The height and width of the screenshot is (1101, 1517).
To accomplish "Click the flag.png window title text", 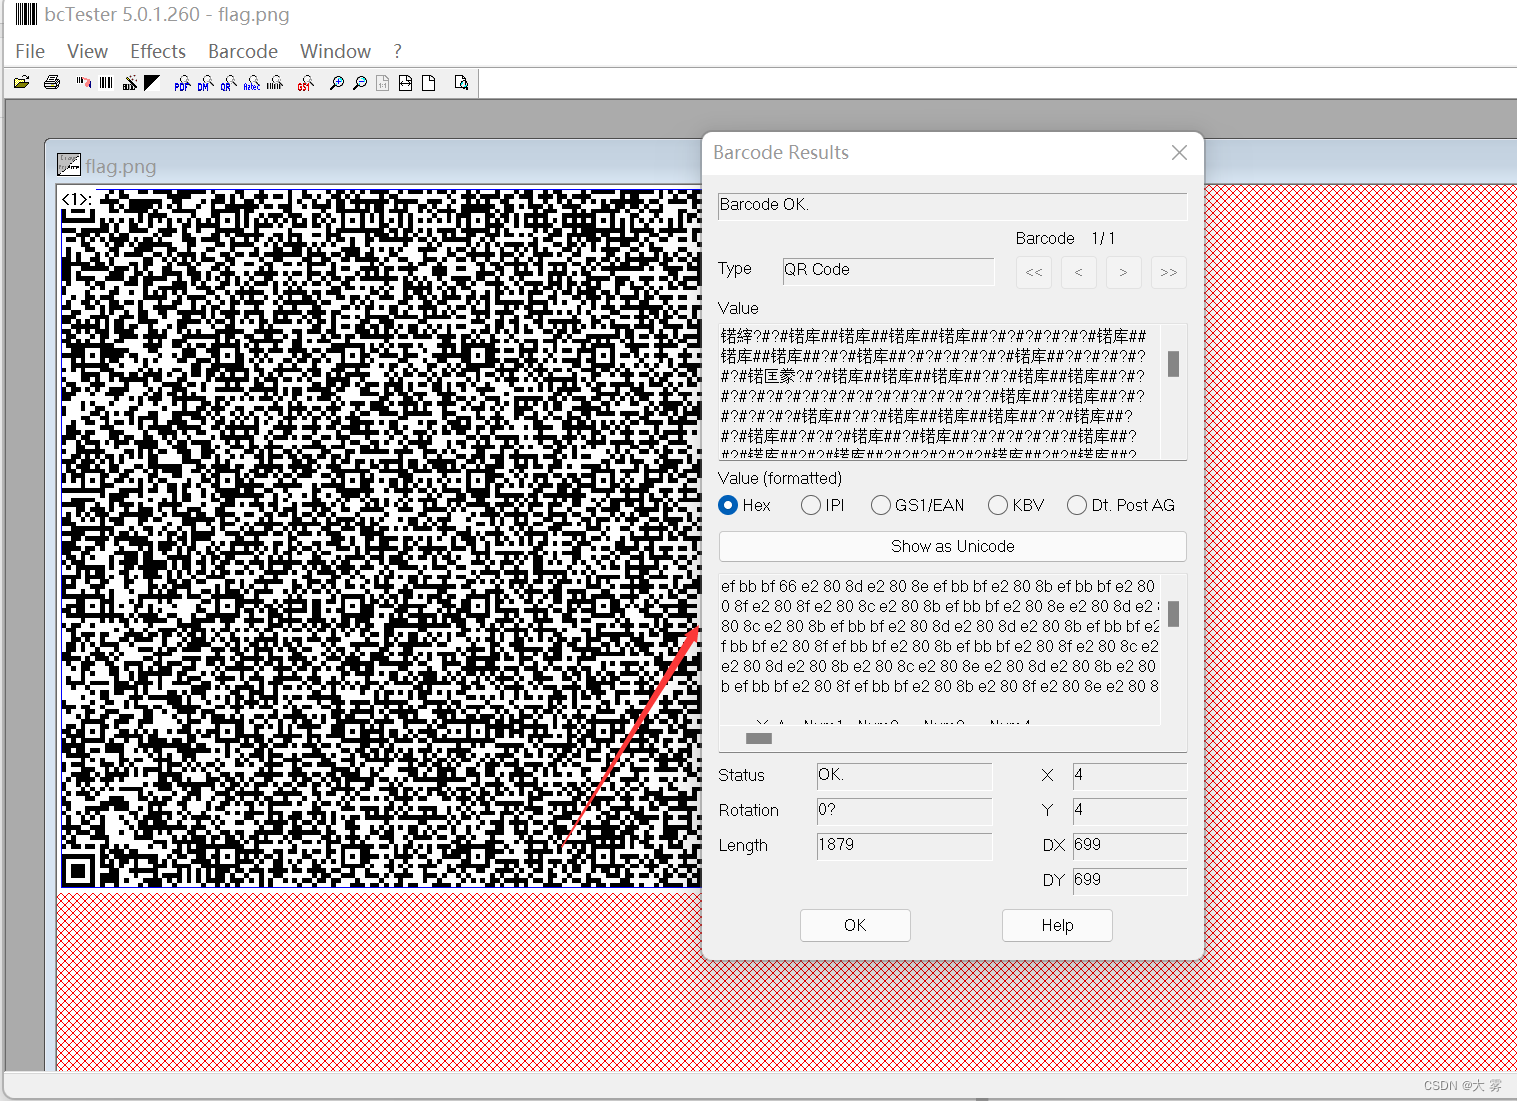I will tap(121, 166).
